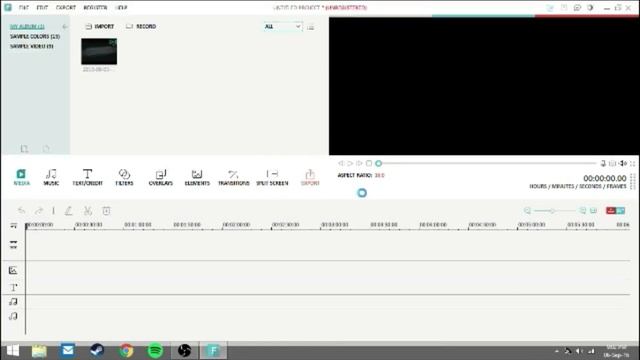Image resolution: width=640 pixels, height=360 pixels.
Task: Open the Edit menu
Action: pyautogui.click(x=42, y=8)
